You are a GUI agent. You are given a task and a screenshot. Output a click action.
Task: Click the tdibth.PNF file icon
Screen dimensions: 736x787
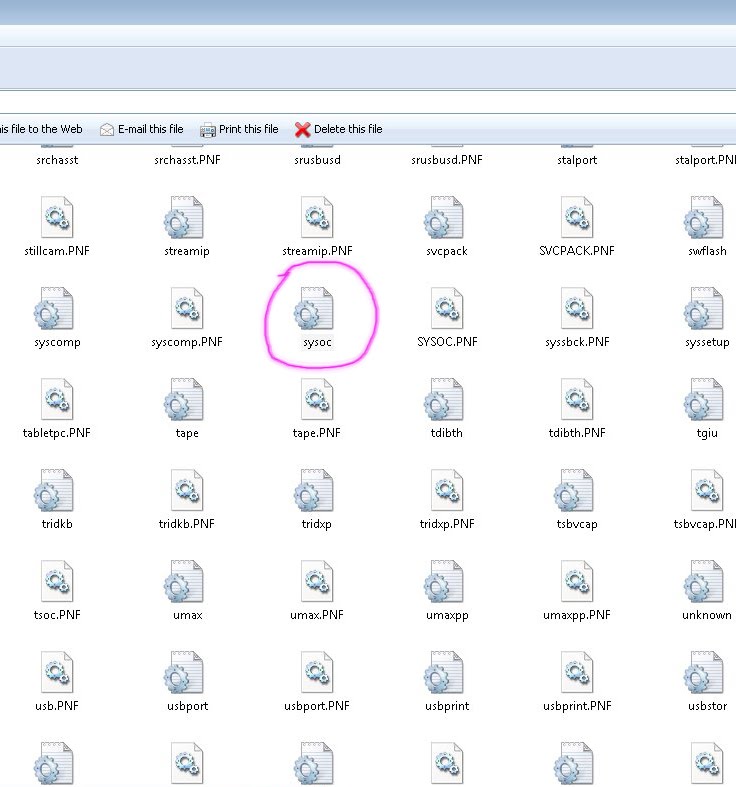coord(577,399)
